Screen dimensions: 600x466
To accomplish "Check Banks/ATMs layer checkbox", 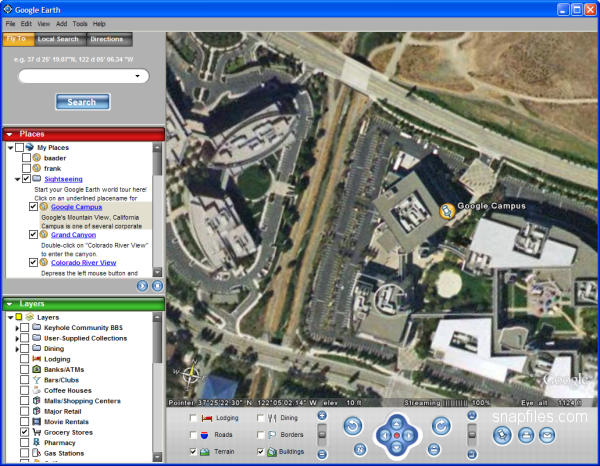I will [24, 369].
